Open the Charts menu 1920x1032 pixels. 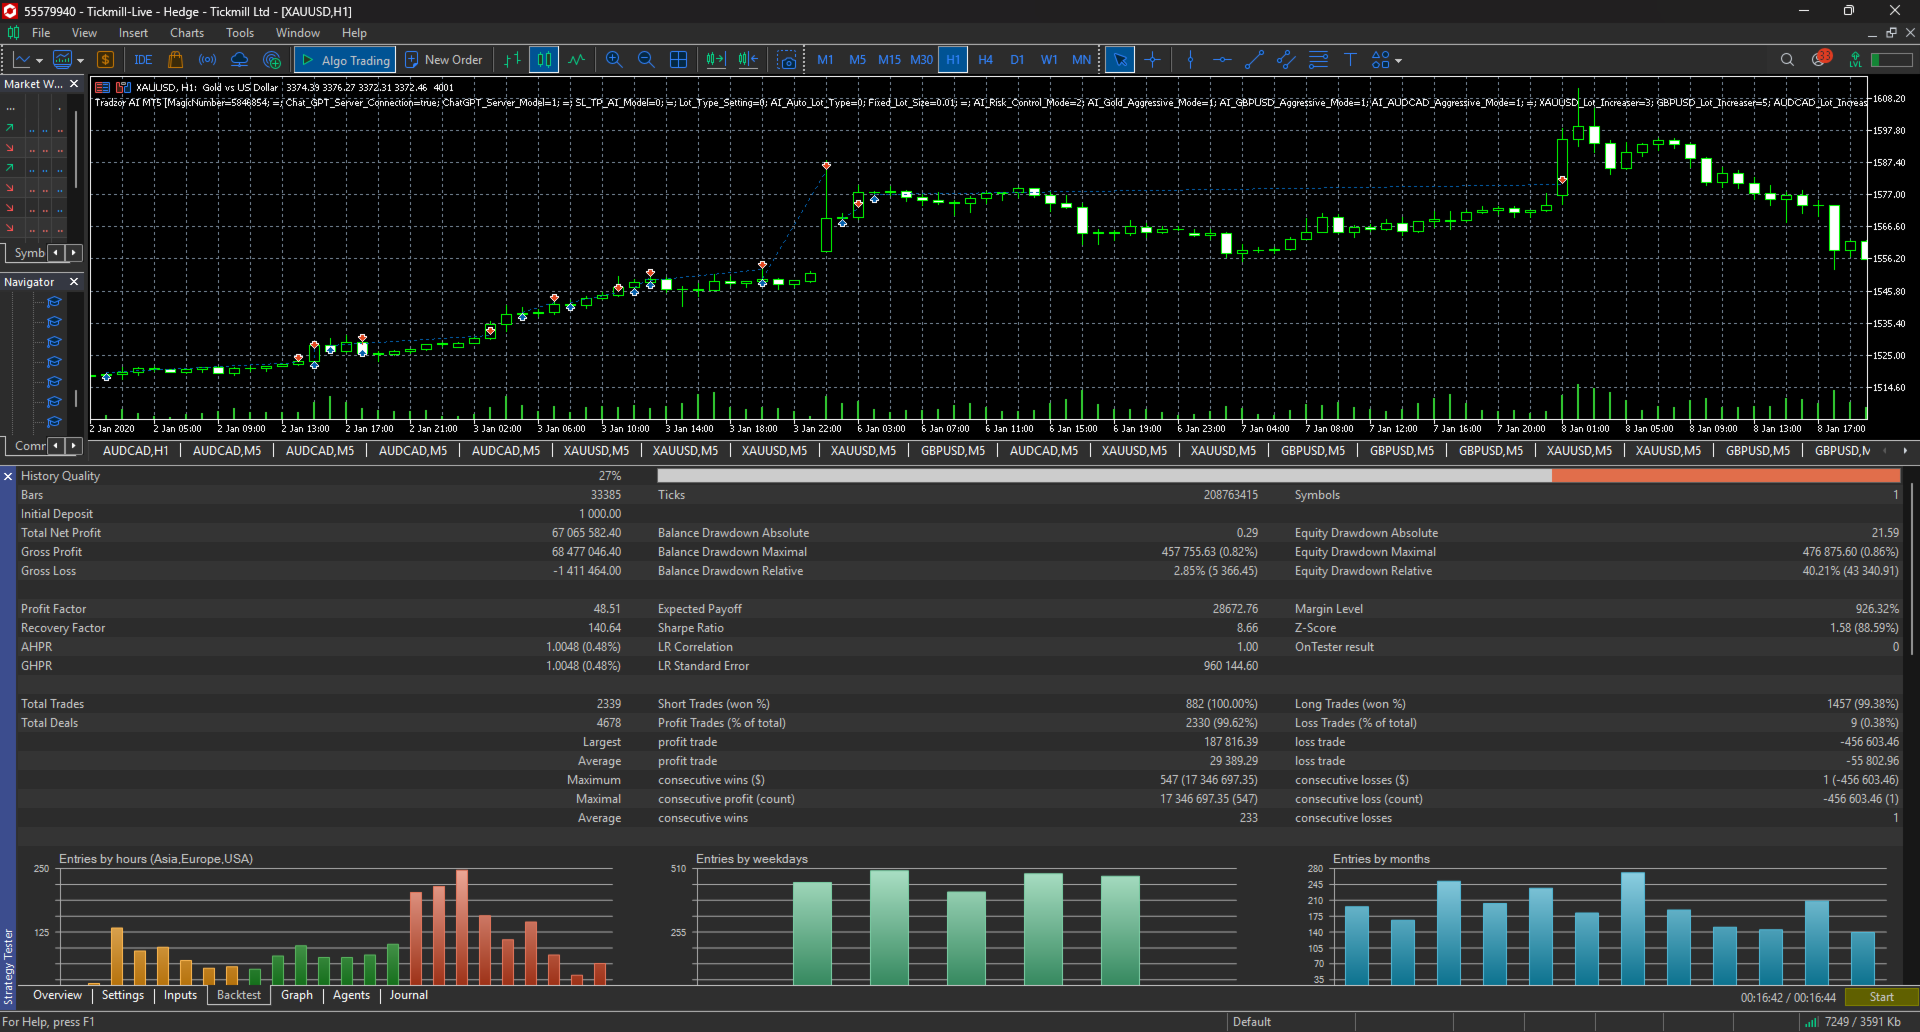click(186, 33)
